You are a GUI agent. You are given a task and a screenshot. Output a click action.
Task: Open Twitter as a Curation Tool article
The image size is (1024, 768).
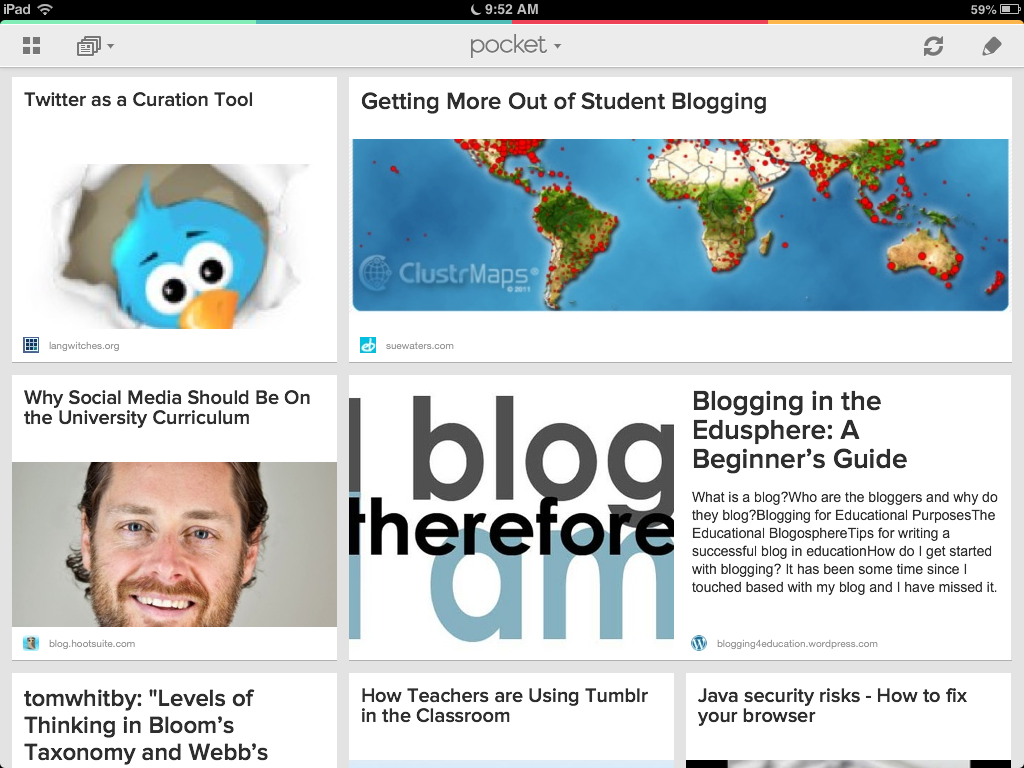pos(138,100)
